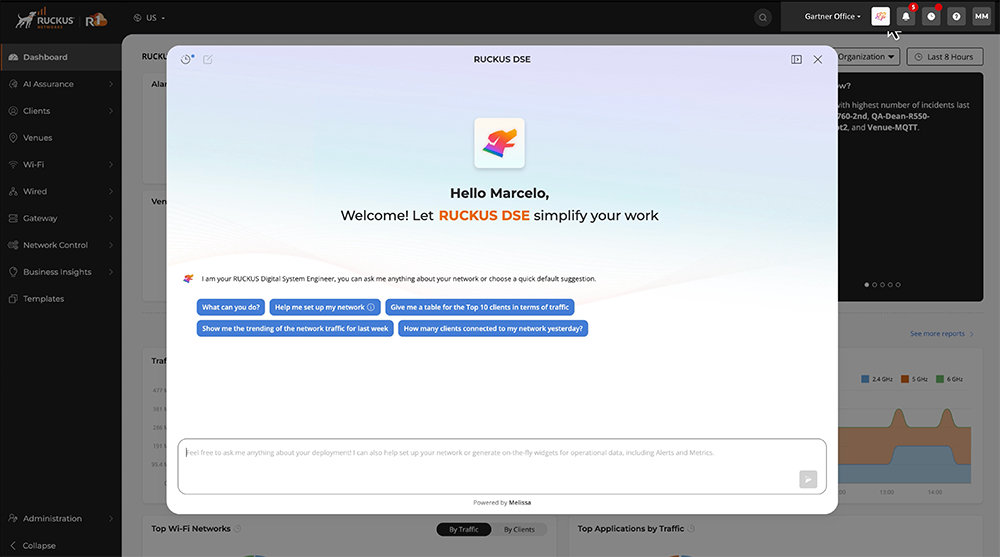1000x557 pixels.
Task: Expand the Wi-Fi sidebar menu
Action: click(61, 164)
